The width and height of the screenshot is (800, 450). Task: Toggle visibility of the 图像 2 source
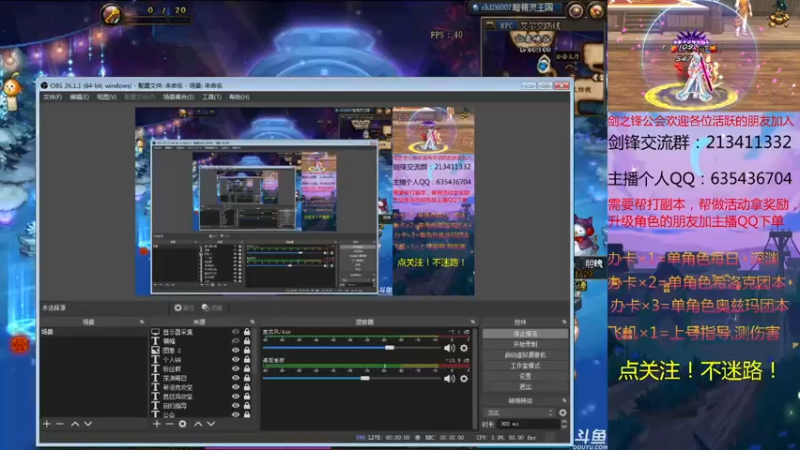click(235, 350)
